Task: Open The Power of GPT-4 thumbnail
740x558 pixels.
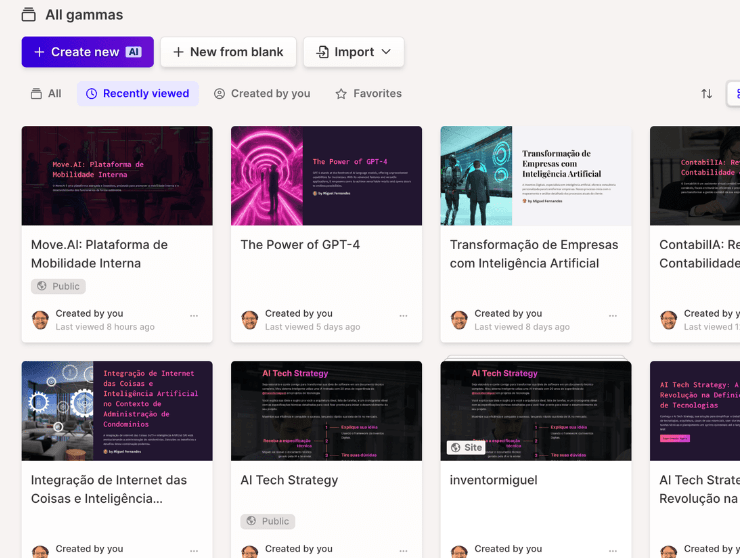Action: (326, 175)
